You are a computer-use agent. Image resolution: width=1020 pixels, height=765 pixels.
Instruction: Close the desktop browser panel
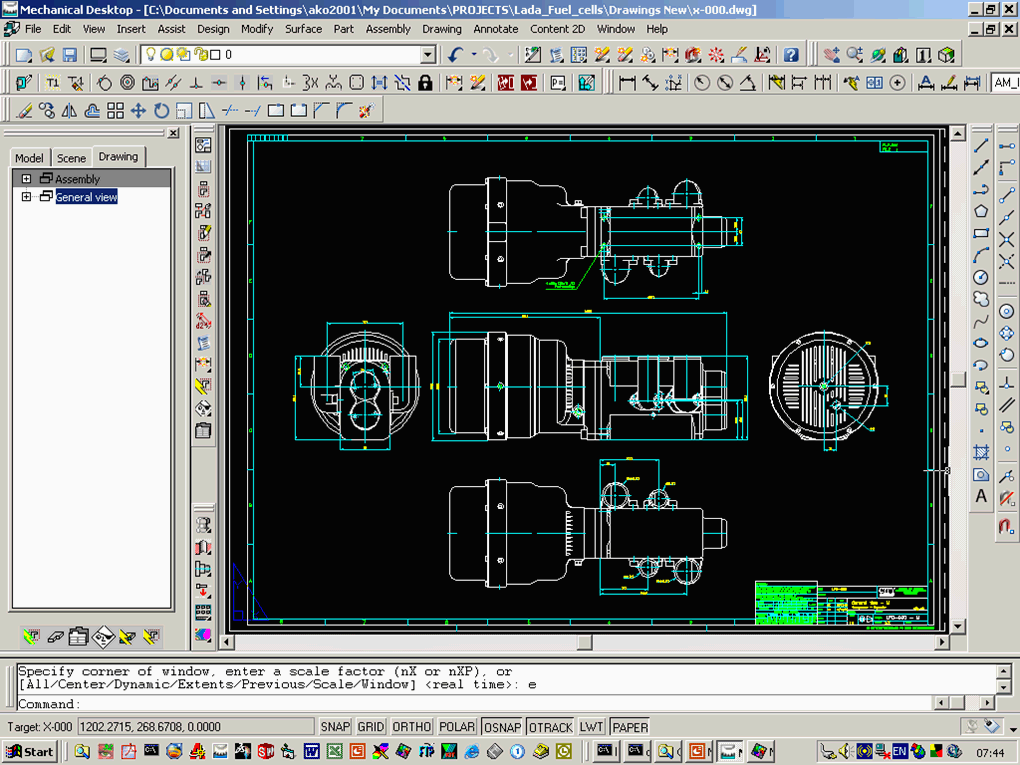[173, 133]
